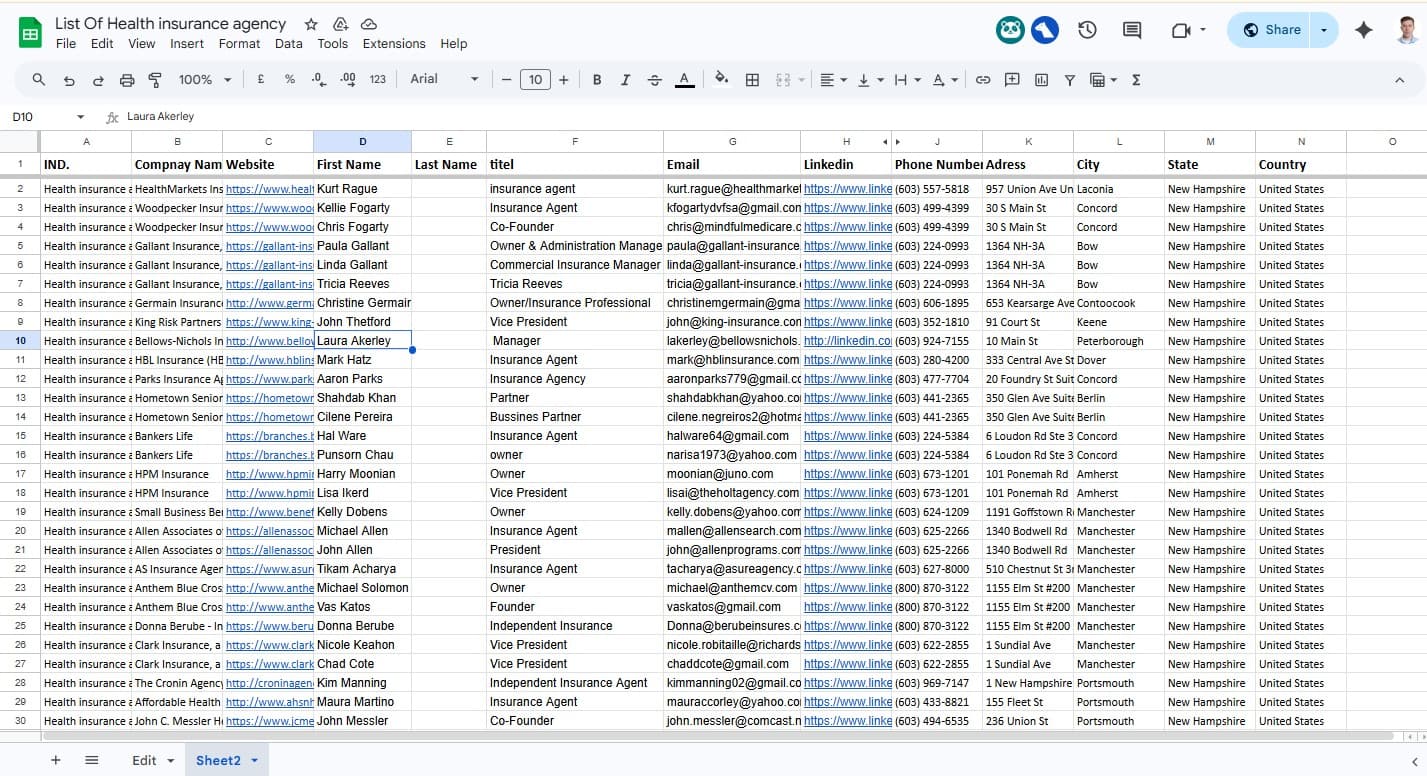Redo the last undone action
The height and width of the screenshot is (776, 1427).
pyautogui.click(x=98, y=80)
